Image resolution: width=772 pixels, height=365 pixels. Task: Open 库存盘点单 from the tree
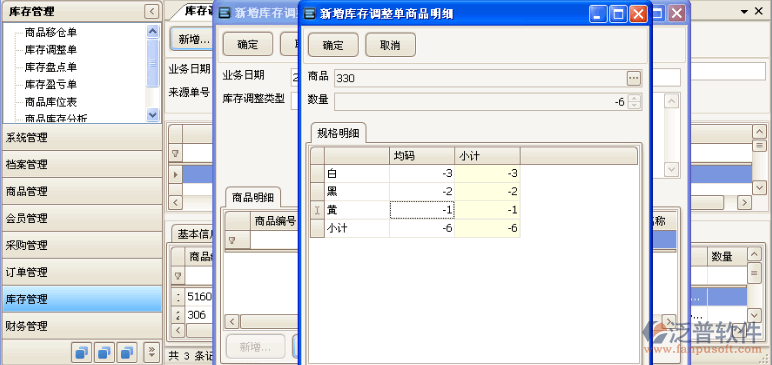click(x=51, y=67)
